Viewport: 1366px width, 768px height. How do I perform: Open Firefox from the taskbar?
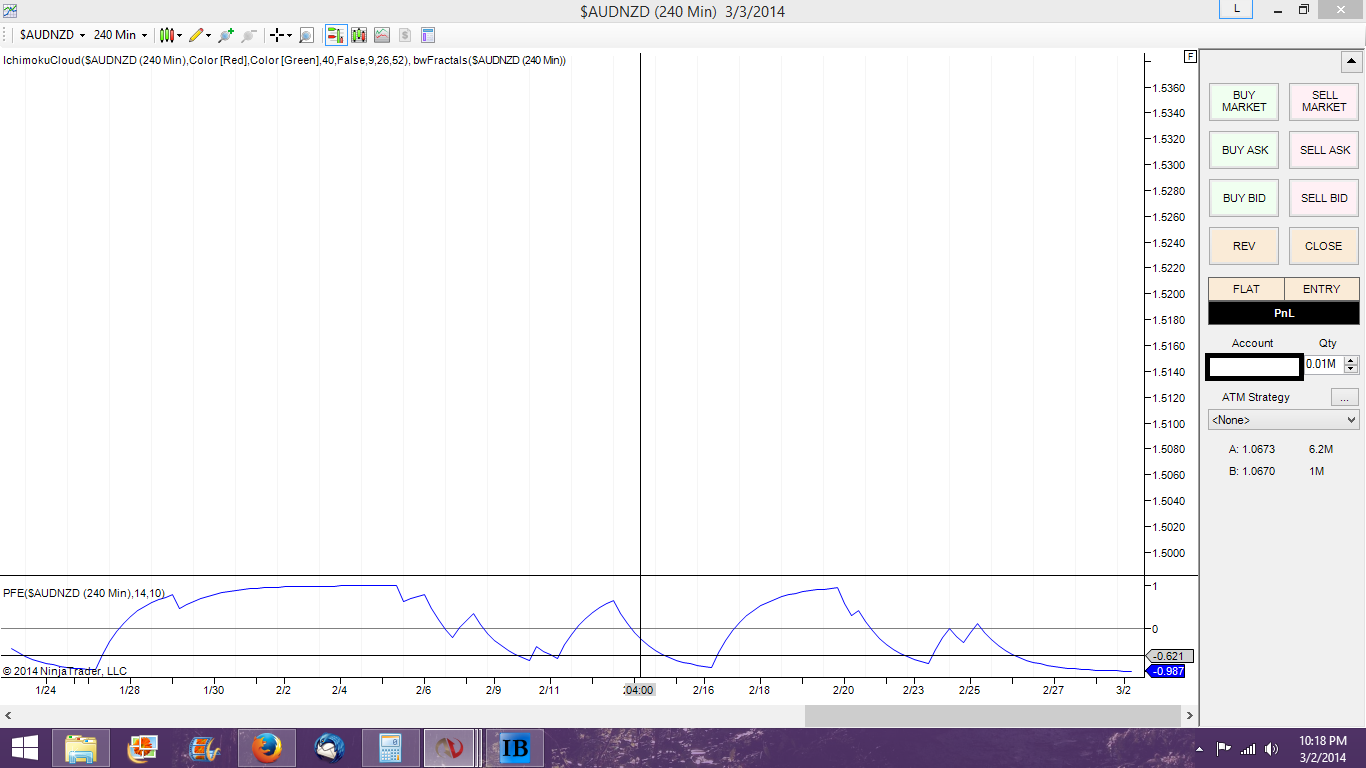266,748
